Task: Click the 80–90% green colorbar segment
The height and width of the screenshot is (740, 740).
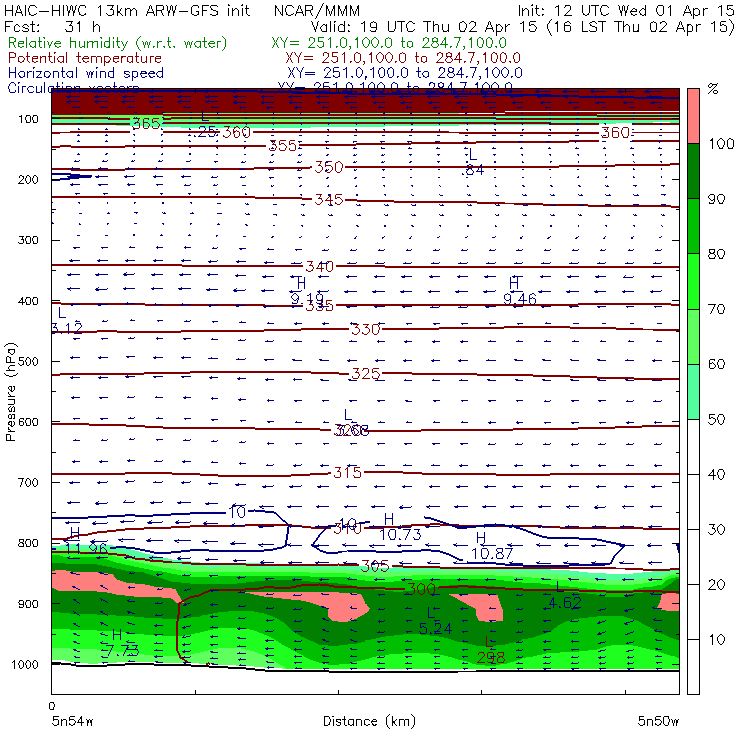Action: pyautogui.click(x=693, y=226)
